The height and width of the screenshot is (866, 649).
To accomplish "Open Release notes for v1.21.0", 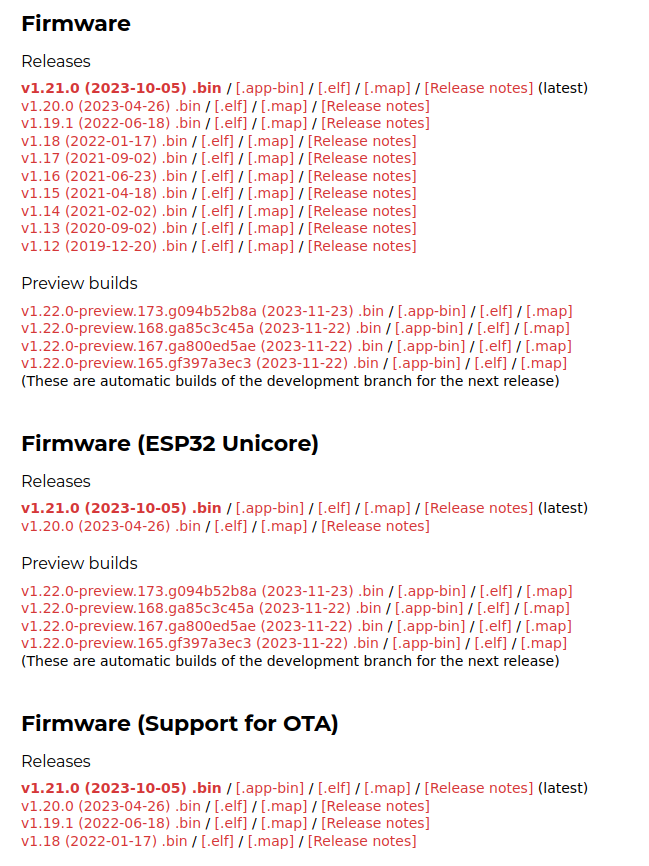I will pyautogui.click(x=477, y=88).
